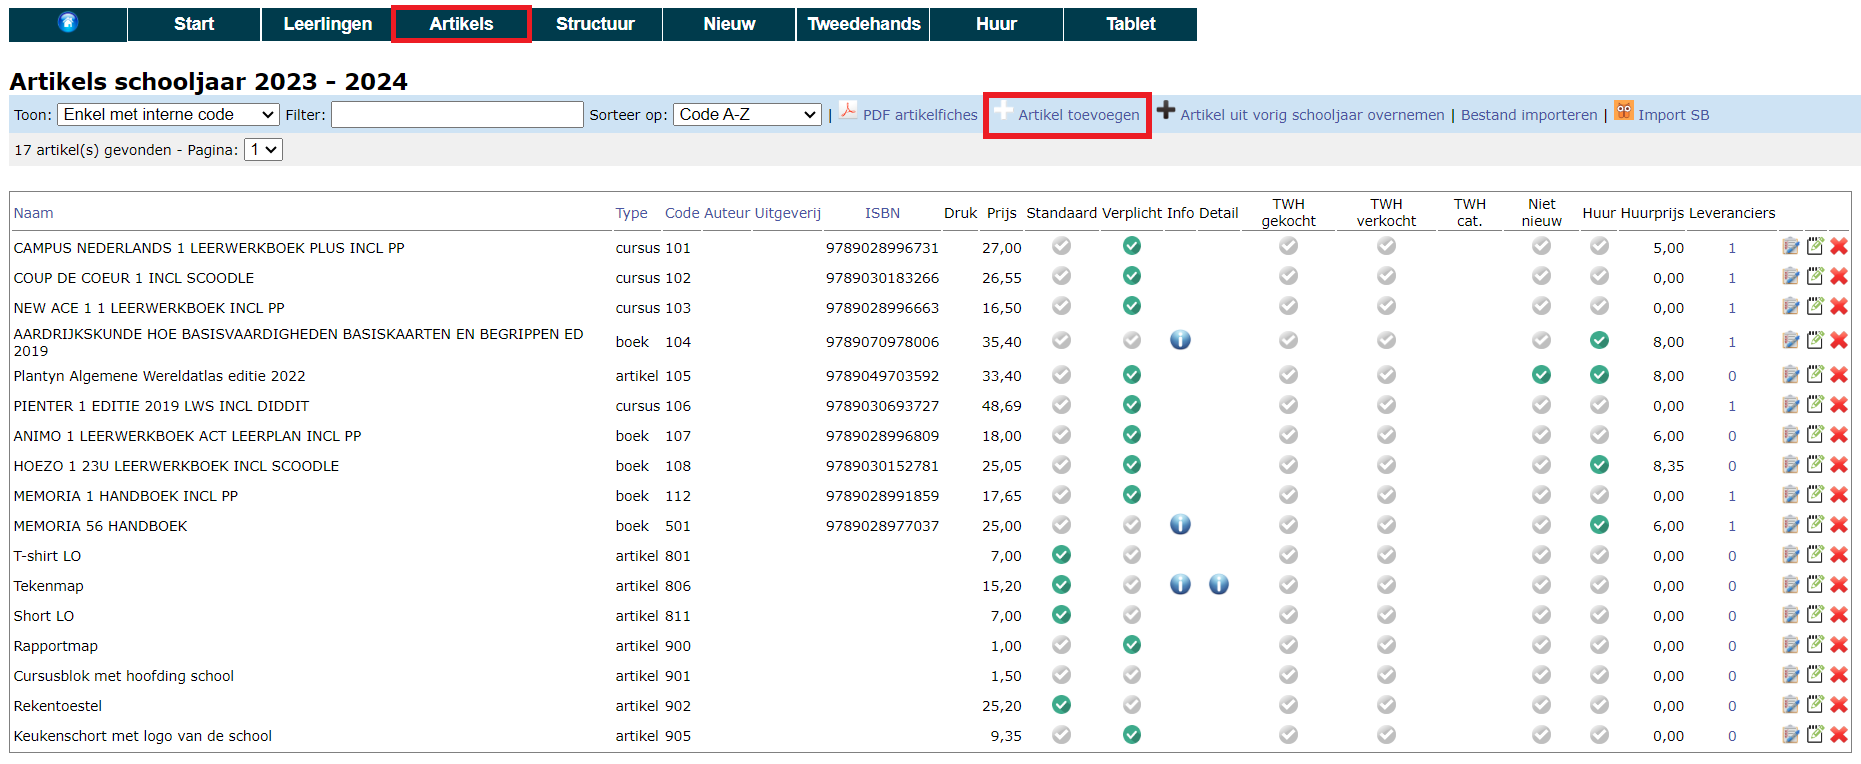1861x764 pixels.
Task: Open the Tablet menu tab
Action: pos(1130,24)
